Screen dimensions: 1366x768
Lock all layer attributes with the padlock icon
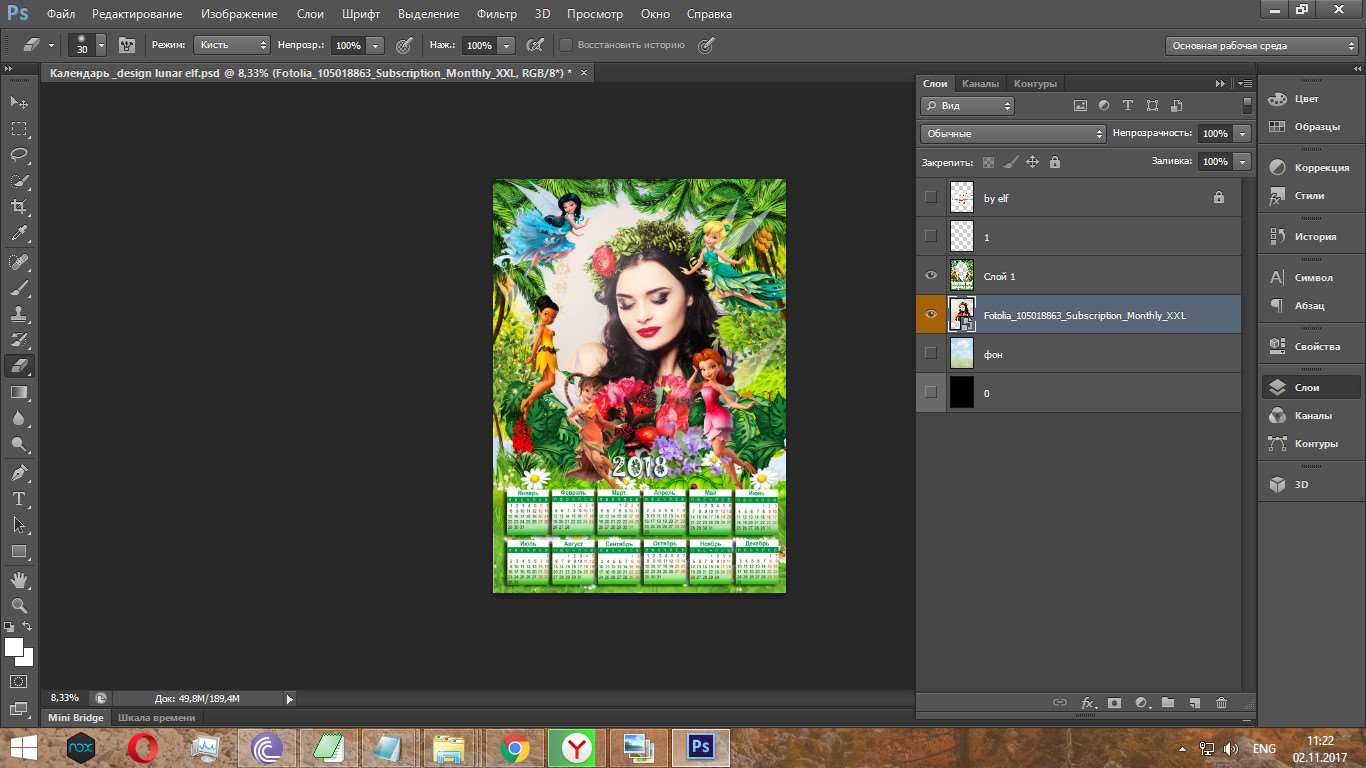(1054, 162)
